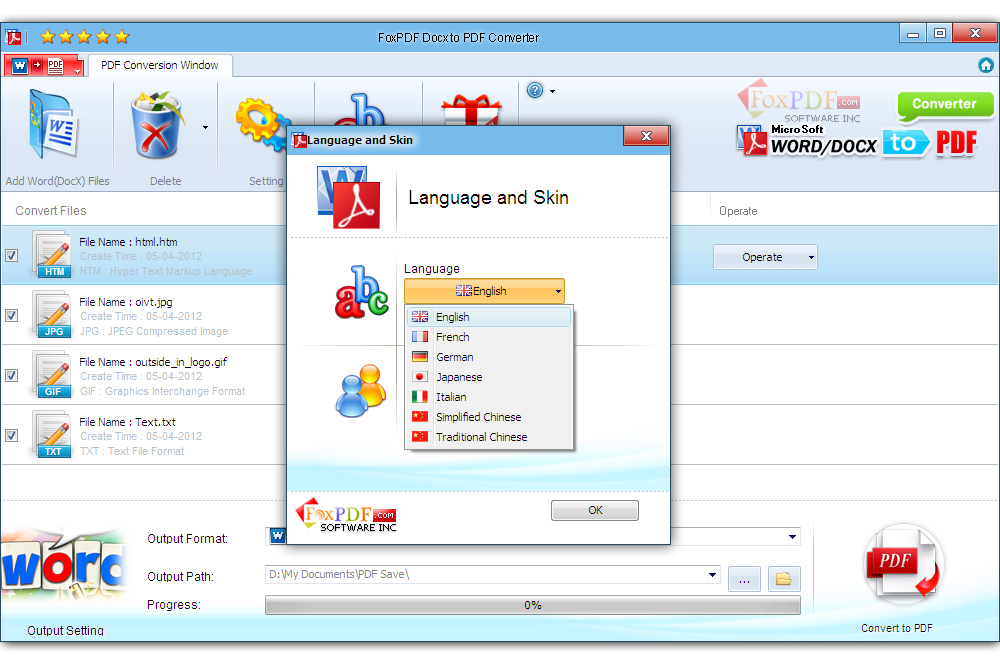Click OK in Language and Skin dialog

[x=595, y=510]
